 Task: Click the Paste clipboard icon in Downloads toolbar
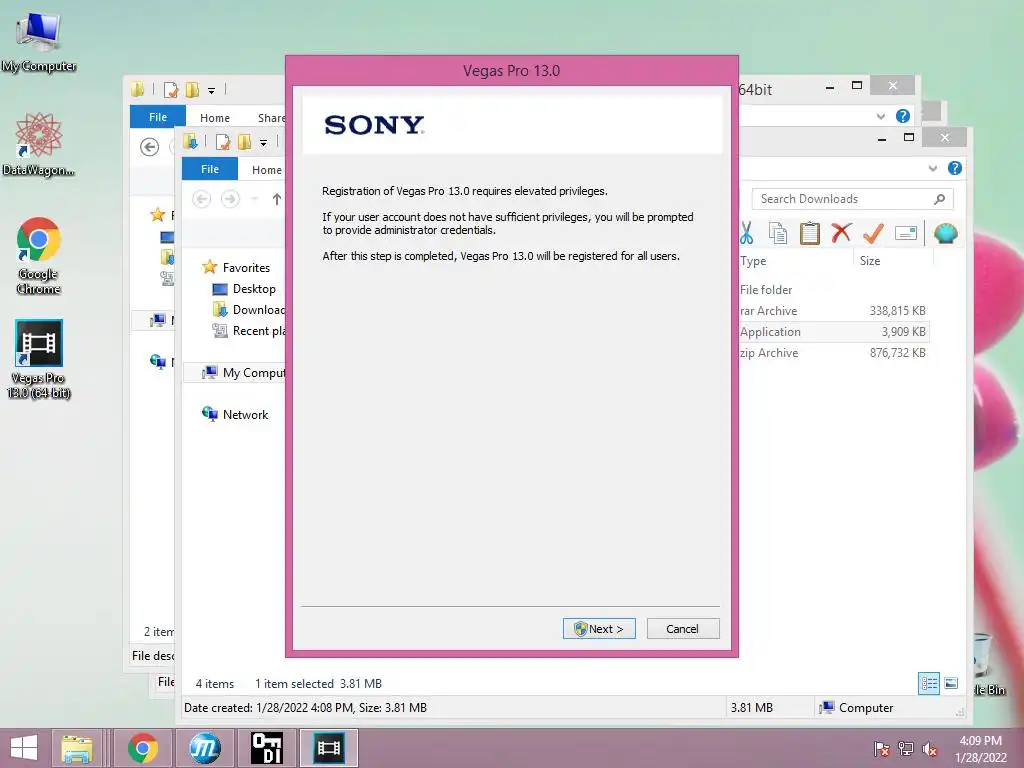810,233
